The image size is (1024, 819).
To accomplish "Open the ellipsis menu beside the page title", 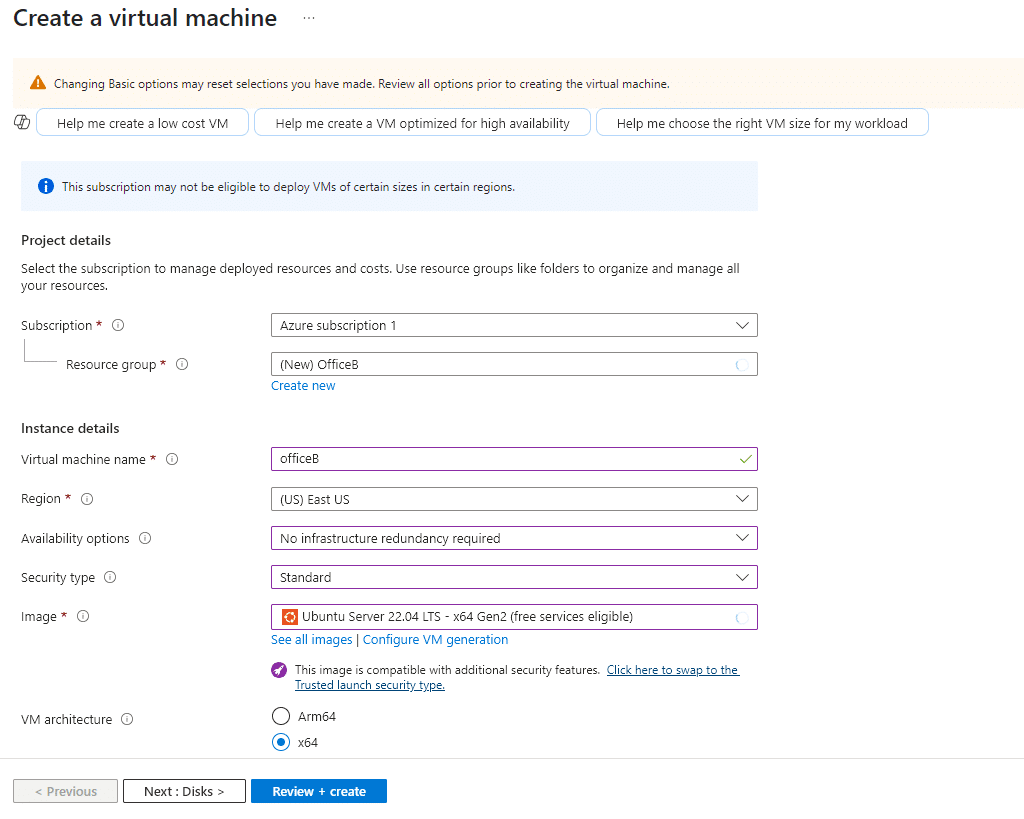I will click(309, 19).
